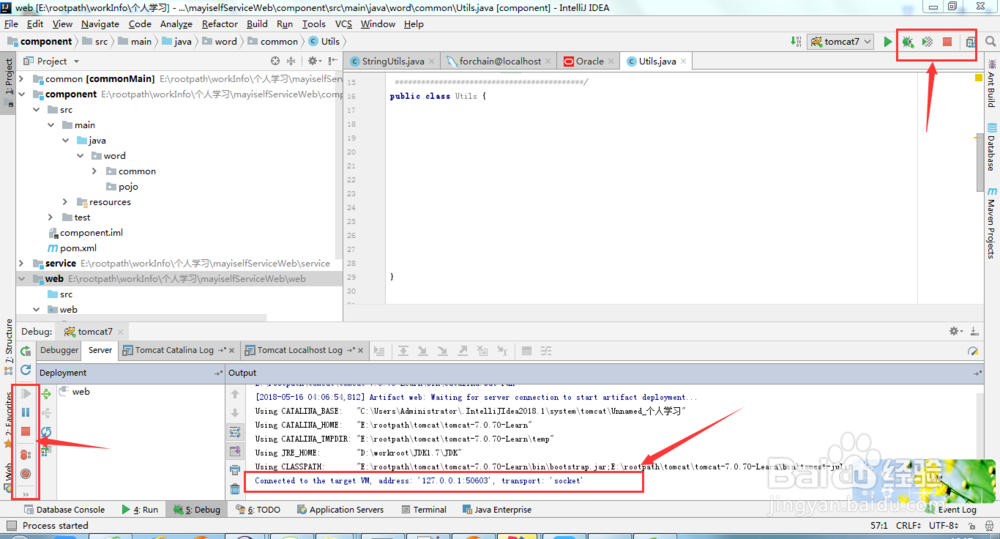Open the Database Console tool window
This screenshot has height=539, width=1000.
point(64,510)
